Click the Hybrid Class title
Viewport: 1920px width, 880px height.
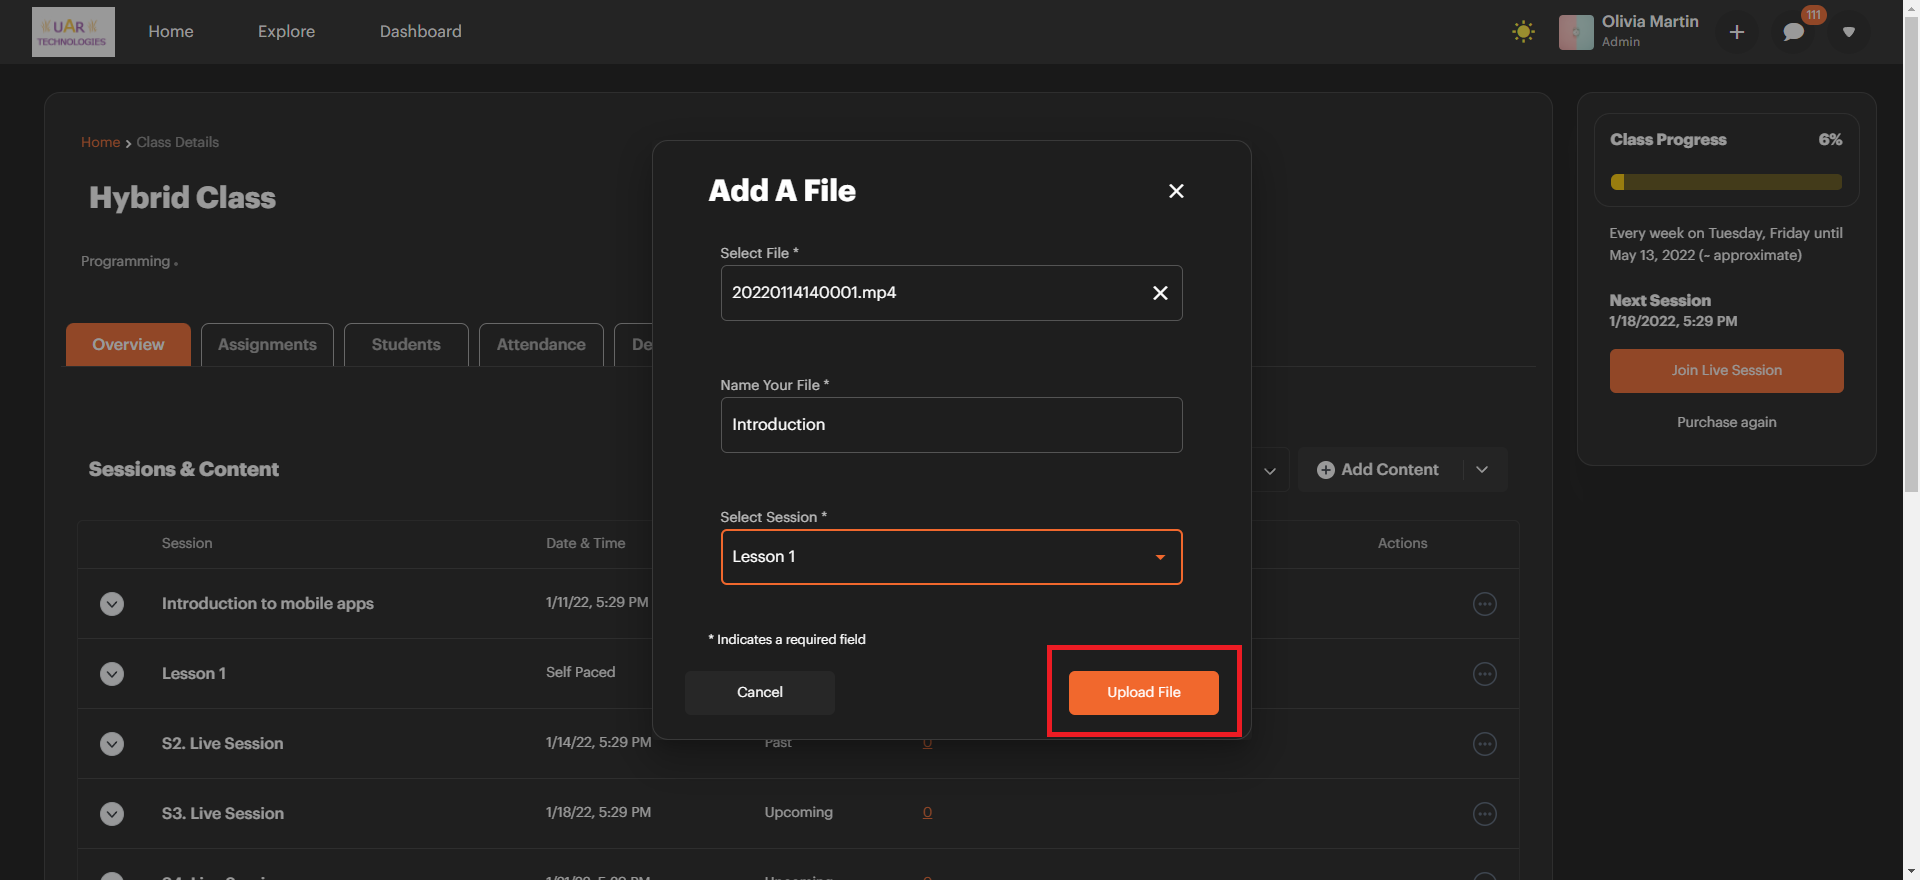tap(182, 198)
